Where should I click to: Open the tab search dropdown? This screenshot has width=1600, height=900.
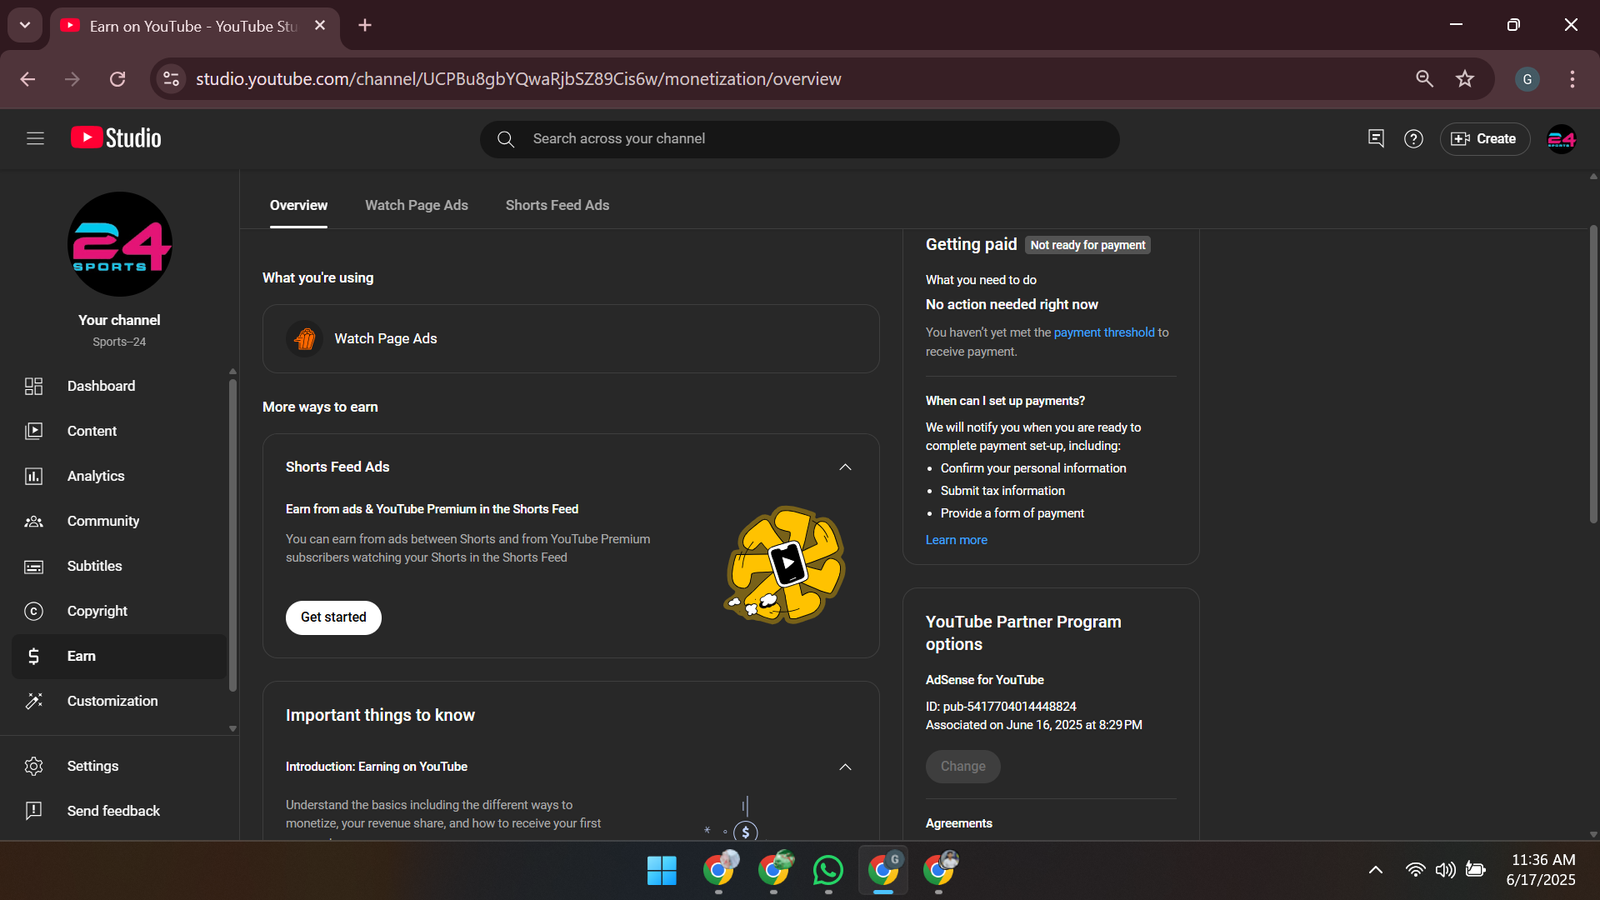tap(25, 25)
